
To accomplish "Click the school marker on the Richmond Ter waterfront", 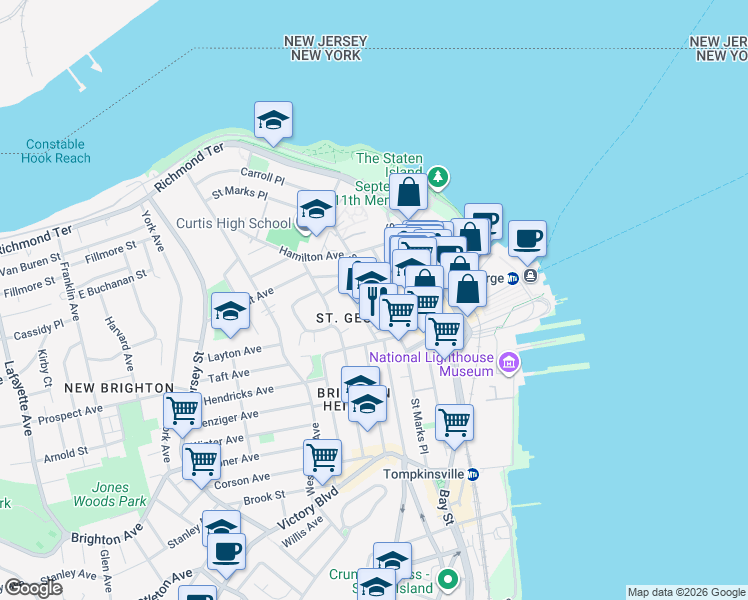I will pyautogui.click(x=273, y=120).
